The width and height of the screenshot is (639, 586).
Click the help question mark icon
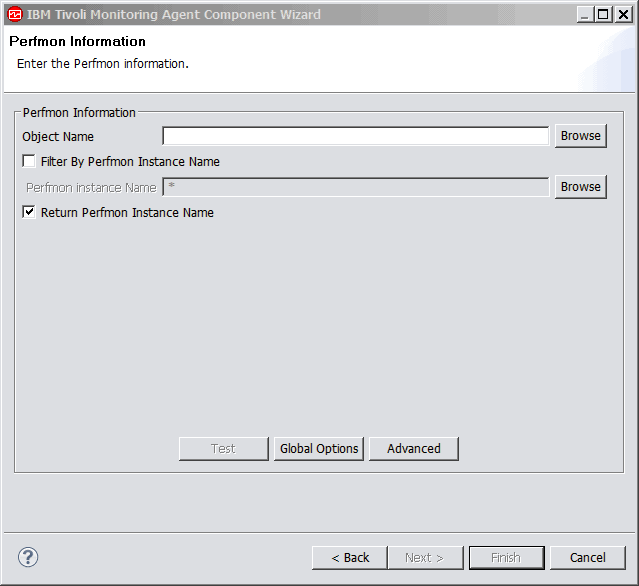pos(28,557)
